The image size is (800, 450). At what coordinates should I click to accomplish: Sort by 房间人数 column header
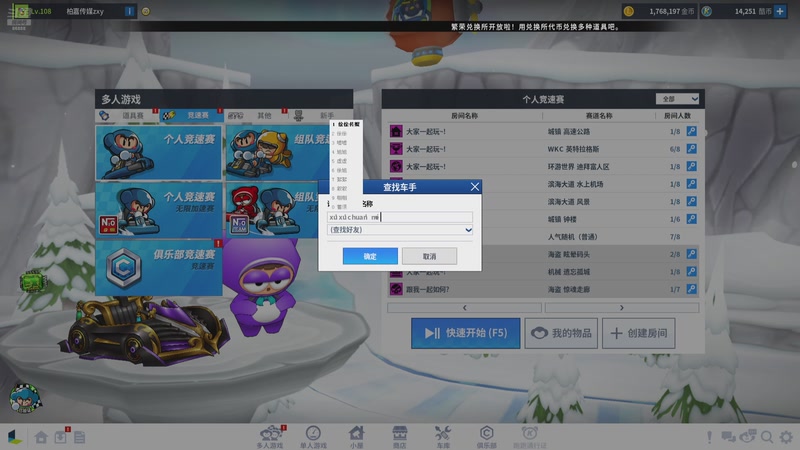[x=677, y=116]
